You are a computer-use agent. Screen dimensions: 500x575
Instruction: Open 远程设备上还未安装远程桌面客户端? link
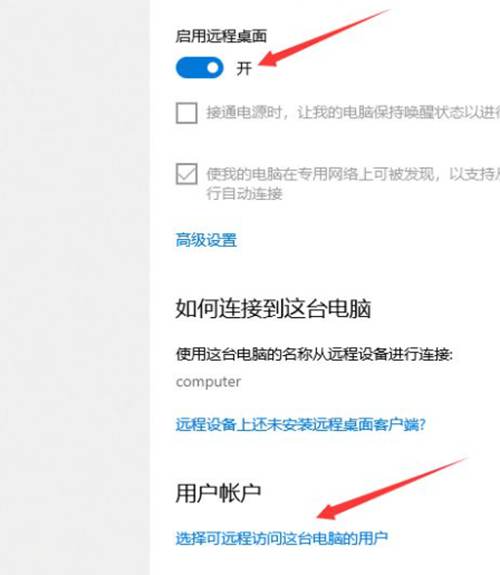click(x=300, y=425)
